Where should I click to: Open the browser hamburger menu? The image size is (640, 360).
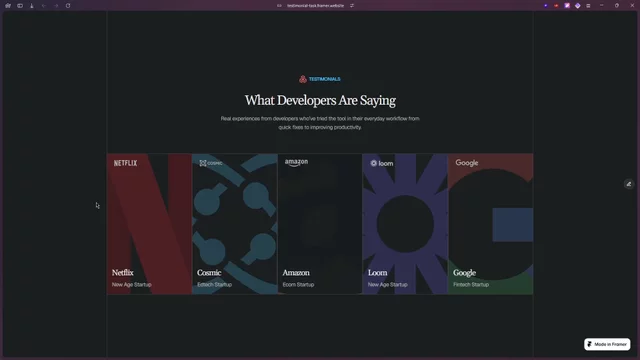pos(588,6)
